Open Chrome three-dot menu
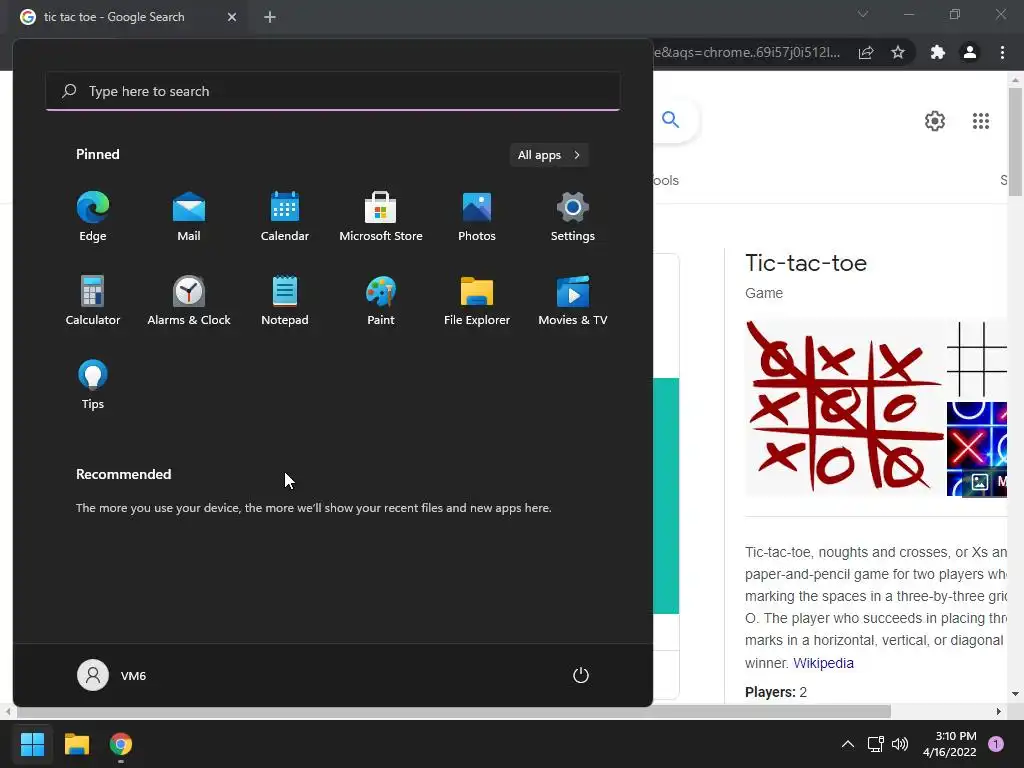1024x768 pixels. (x=1002, y=53)
